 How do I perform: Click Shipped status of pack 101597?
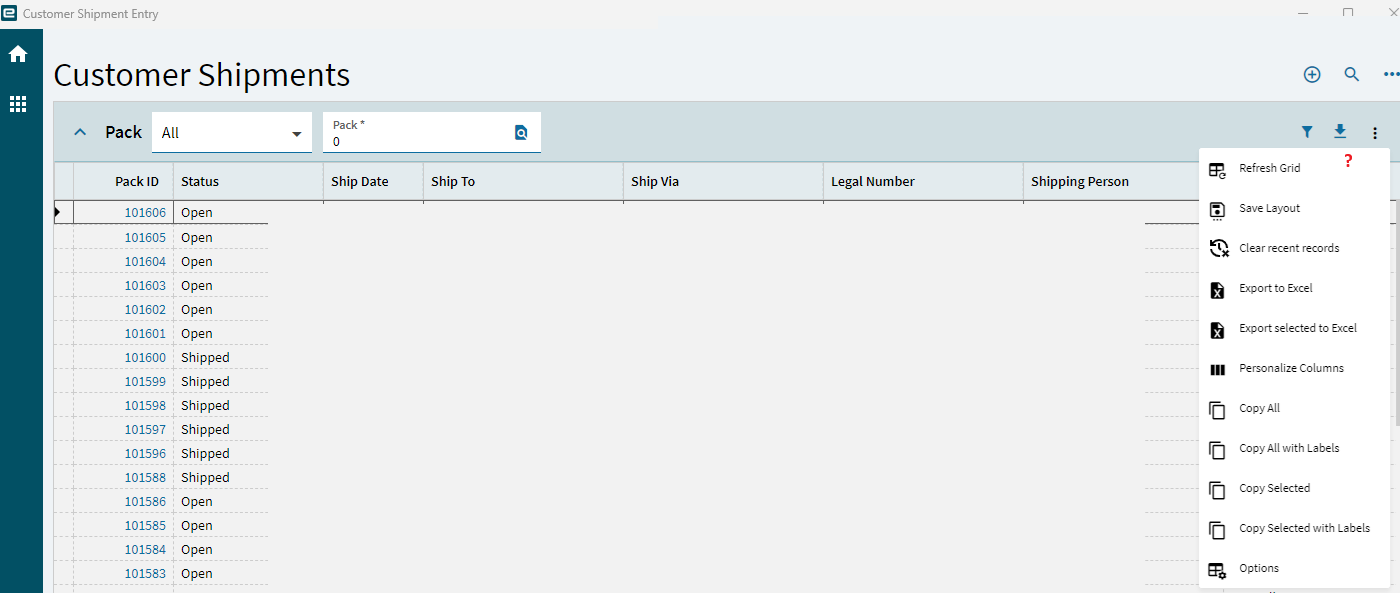point(205,429)
